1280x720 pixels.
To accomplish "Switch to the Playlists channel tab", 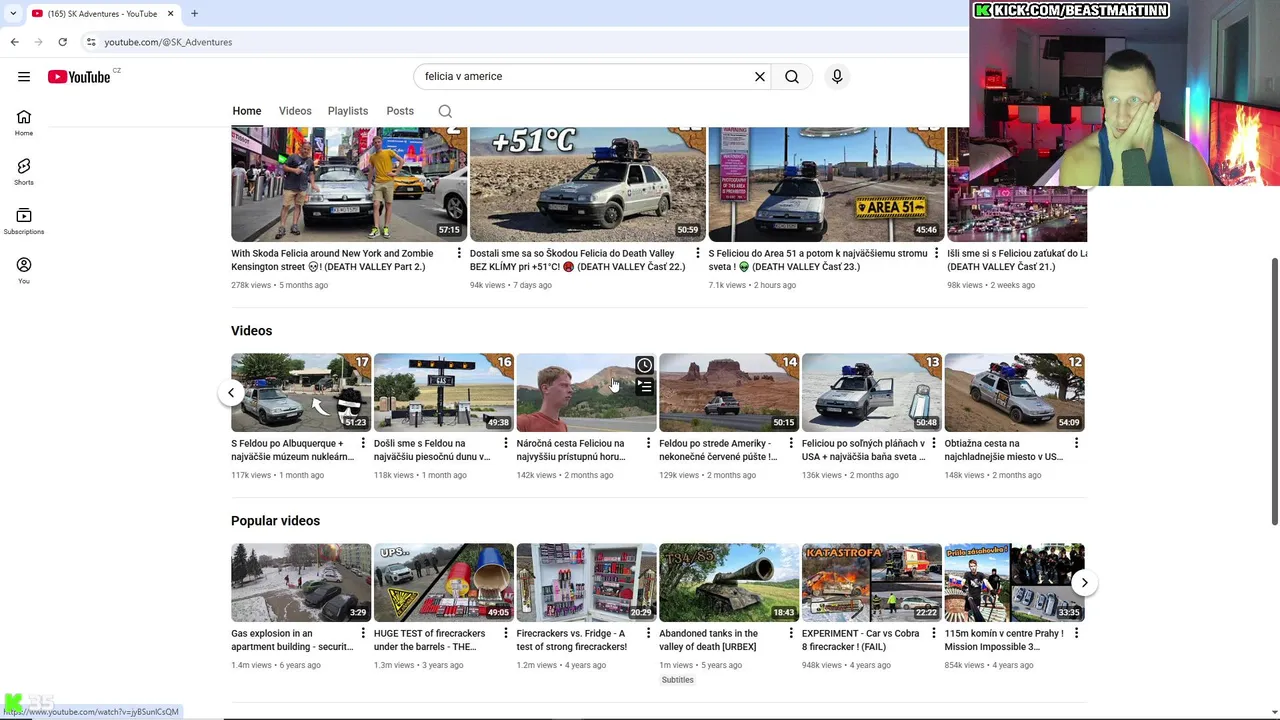I will click(348, 111).
